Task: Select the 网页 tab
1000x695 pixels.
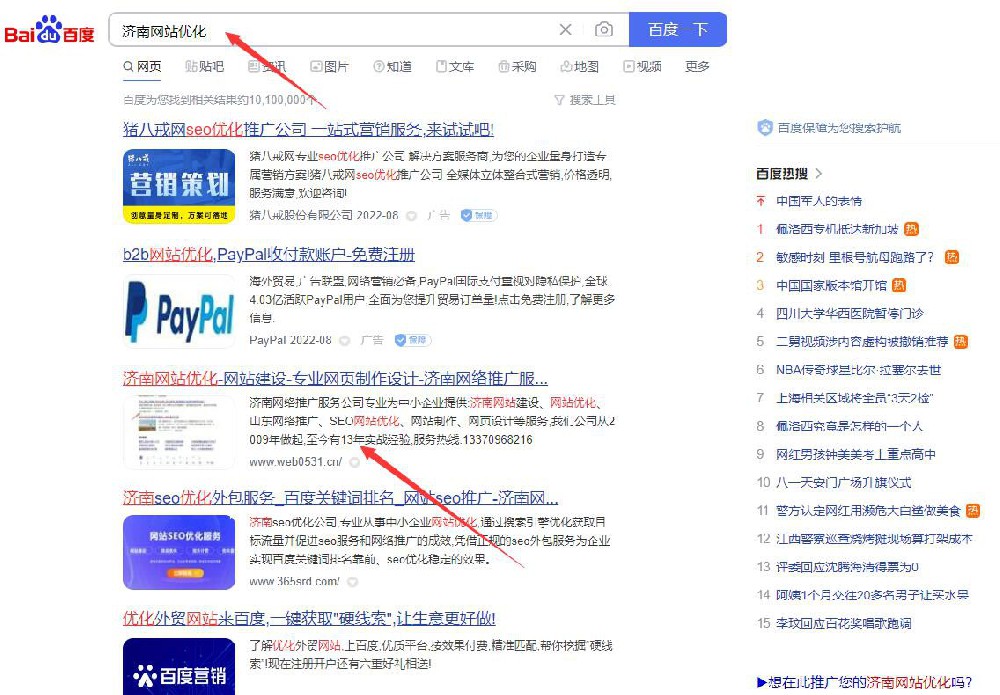Action: click(142, 66)
